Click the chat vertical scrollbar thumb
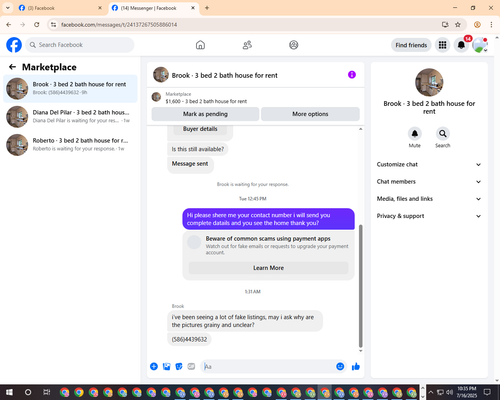Image resolution: width=500 pixels, height=400 pixels. pos(360,286)
